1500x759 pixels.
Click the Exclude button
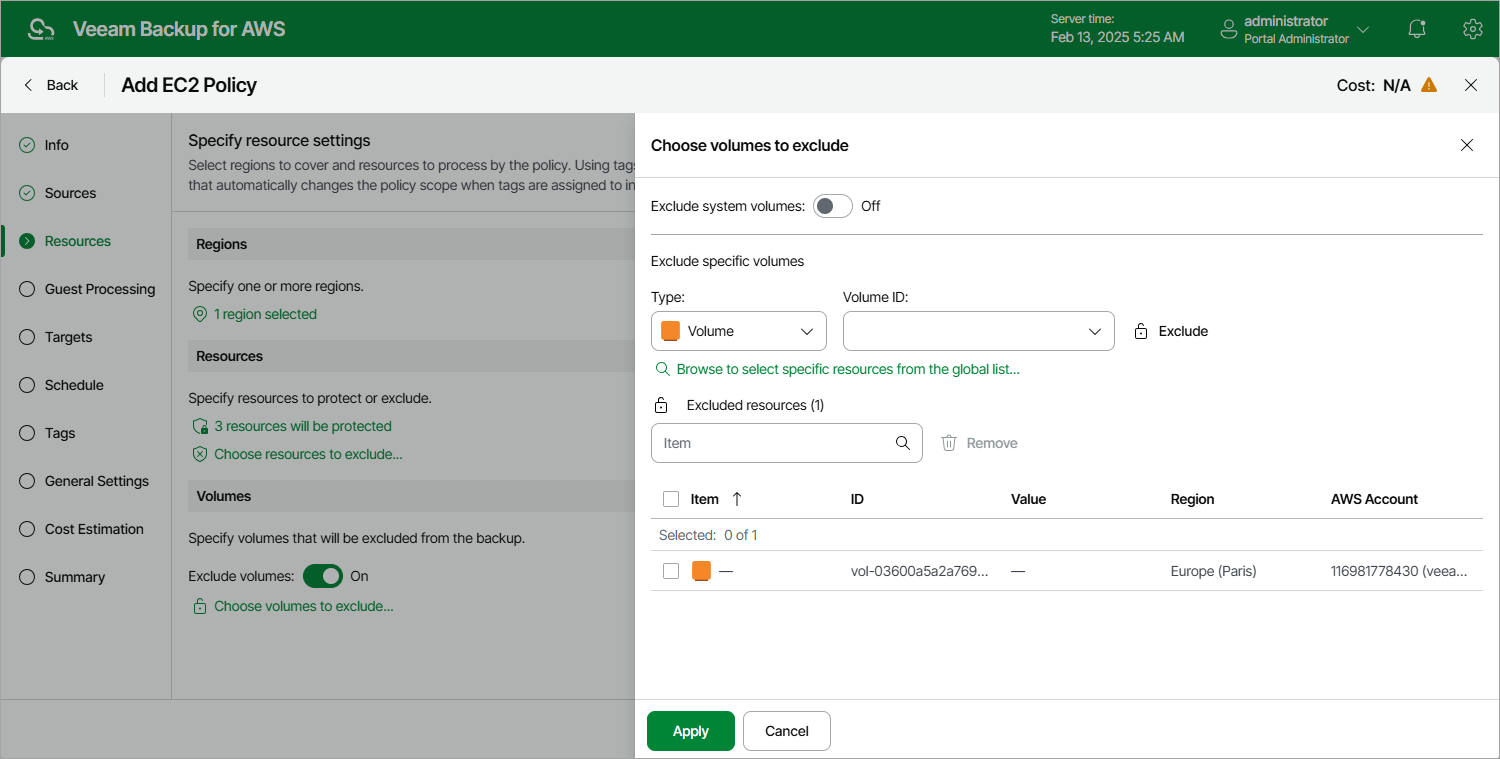1171,331
